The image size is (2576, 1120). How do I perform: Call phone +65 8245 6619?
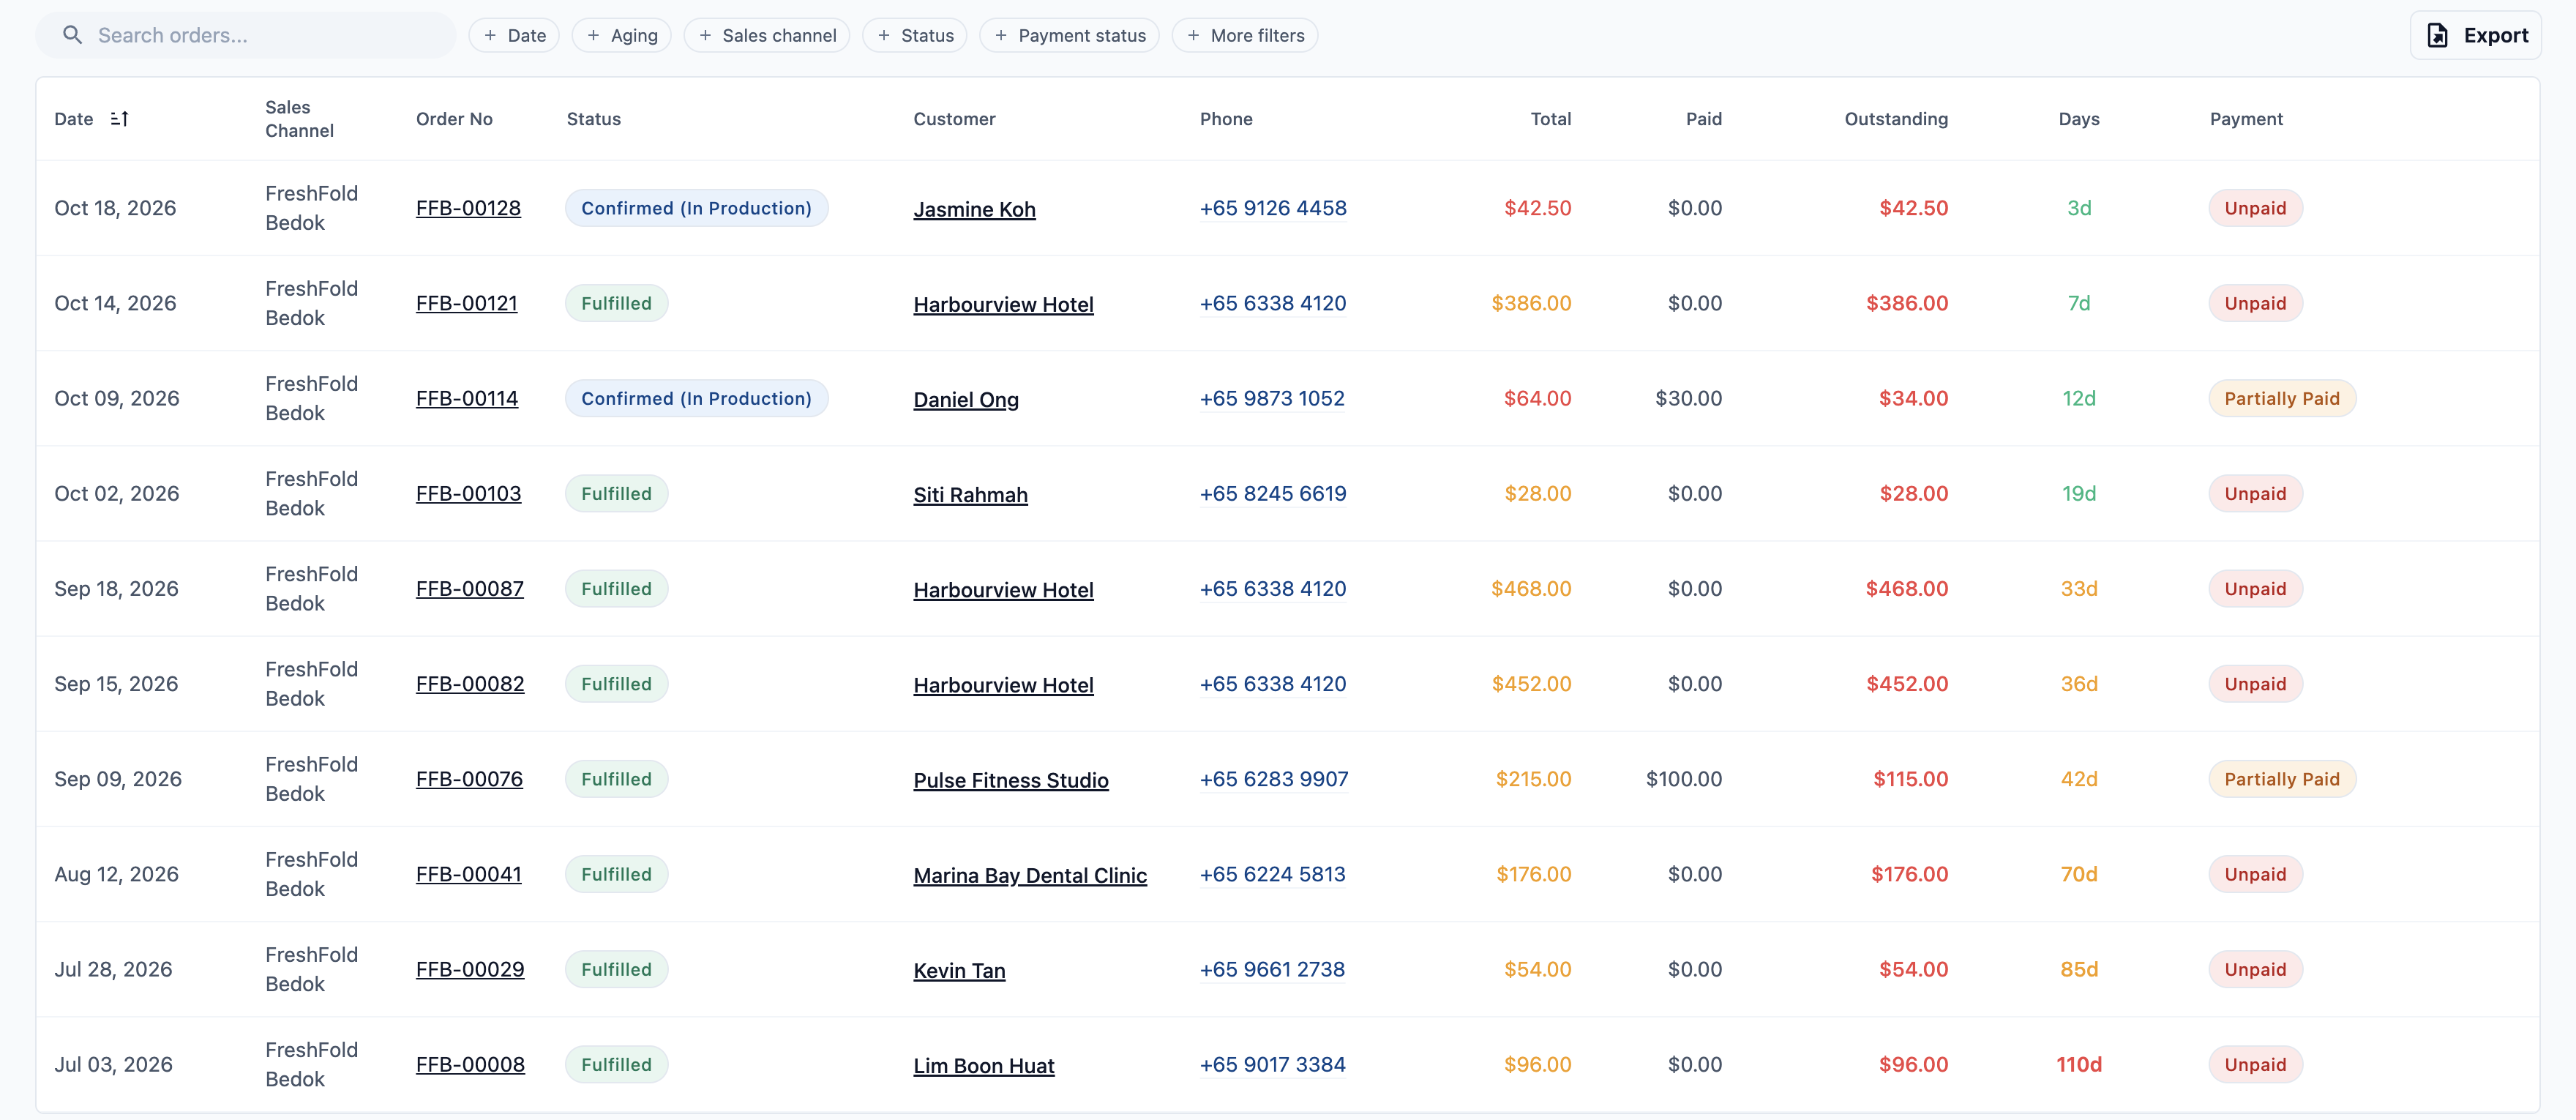(1273, 493)
